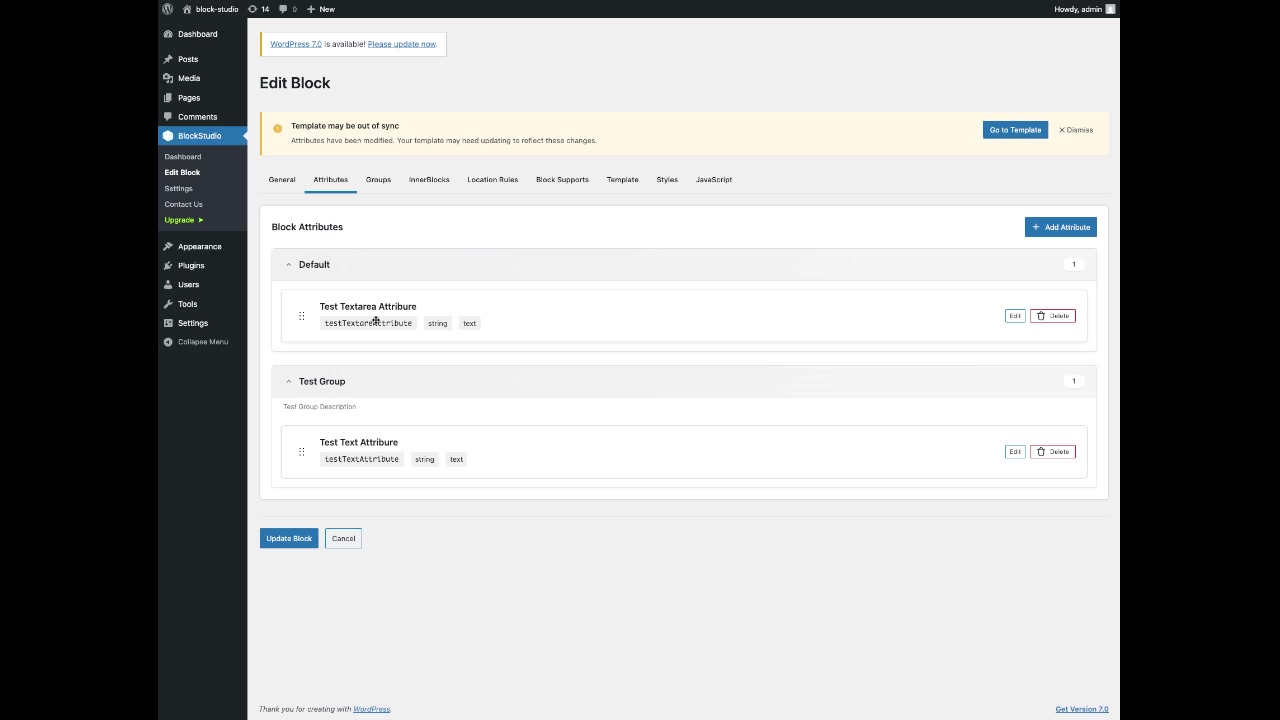Image resolution: width=1280 pixels, height=720 pixels.
Task: Open the Get Version 7.0 footer link
Action: pos(1082,709)
